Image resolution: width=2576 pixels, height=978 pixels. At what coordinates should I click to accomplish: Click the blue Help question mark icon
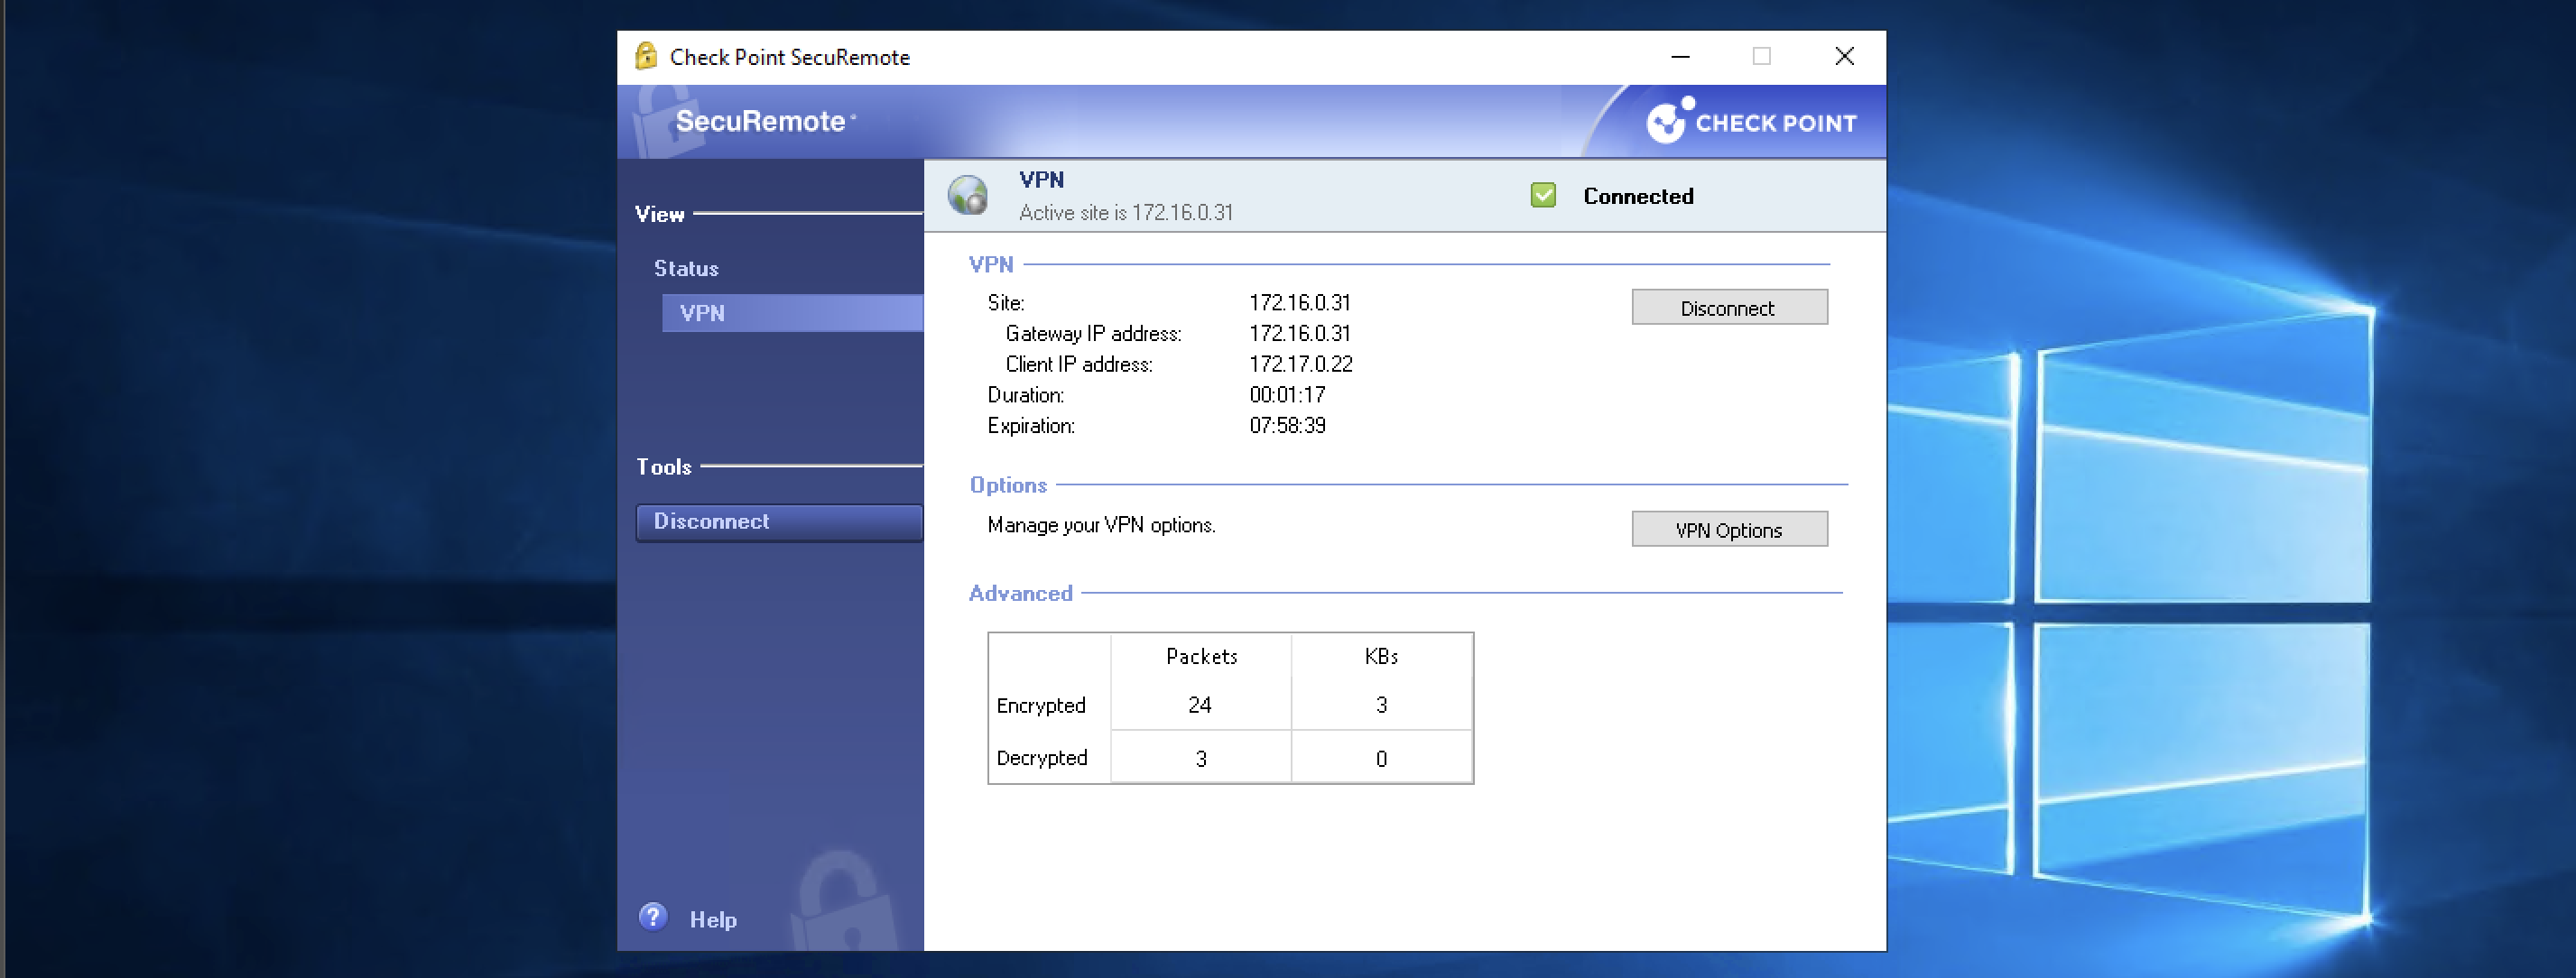[x=653, y=916]
